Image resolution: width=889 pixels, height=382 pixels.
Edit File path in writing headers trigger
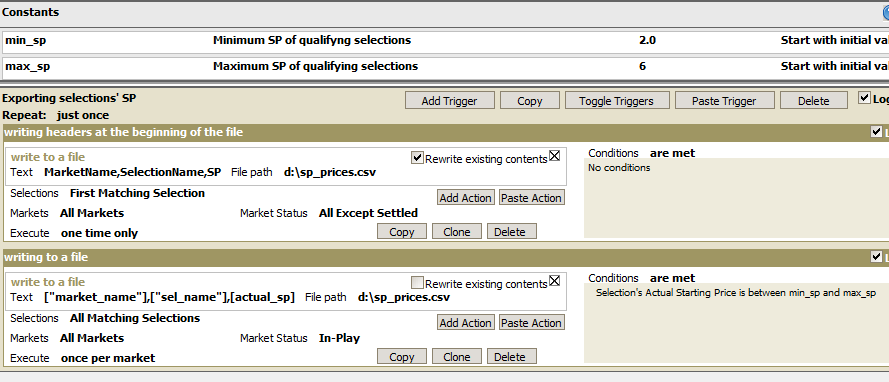pos(329,172)
